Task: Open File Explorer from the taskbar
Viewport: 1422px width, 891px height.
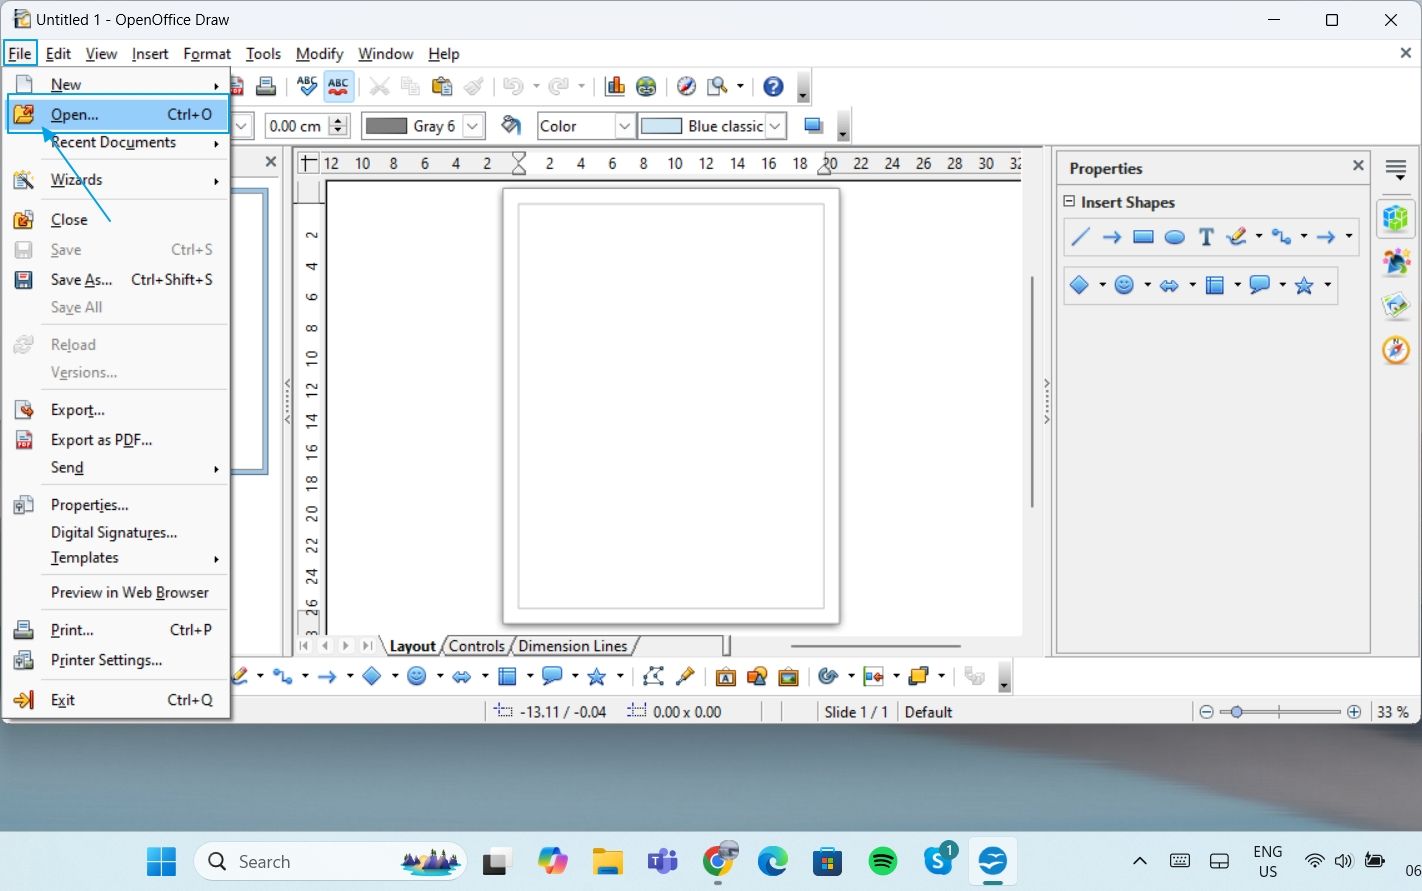Action: 607,861
